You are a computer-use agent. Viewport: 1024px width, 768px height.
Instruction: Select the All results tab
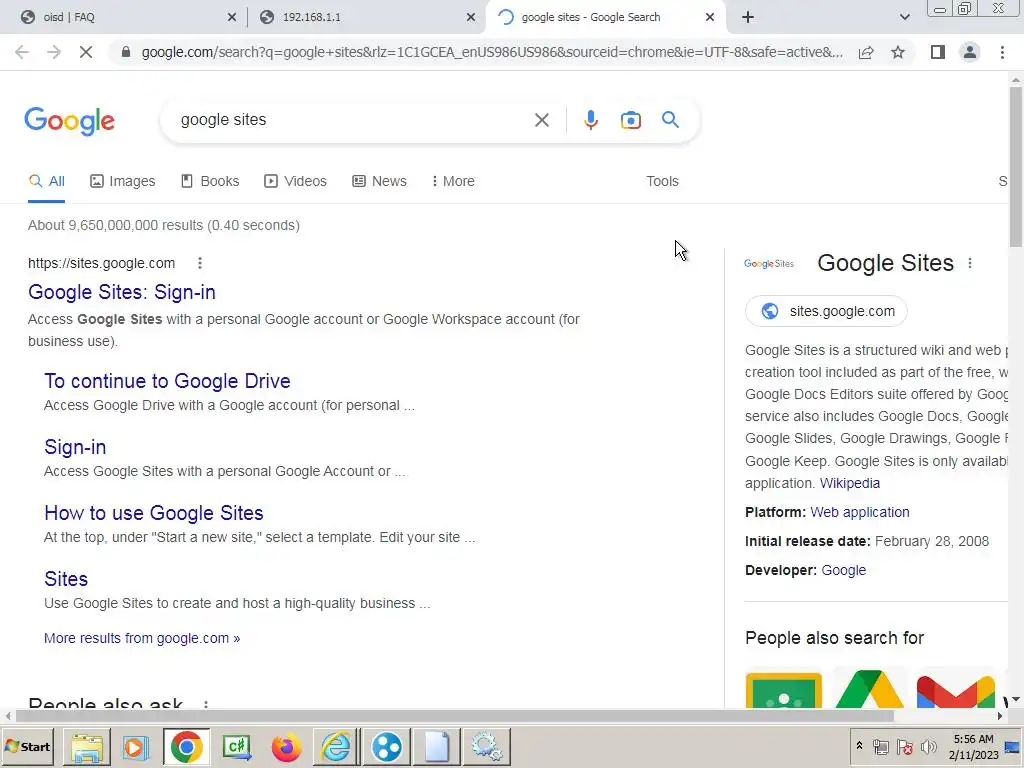pyautogui.click(x=46, y=182)
